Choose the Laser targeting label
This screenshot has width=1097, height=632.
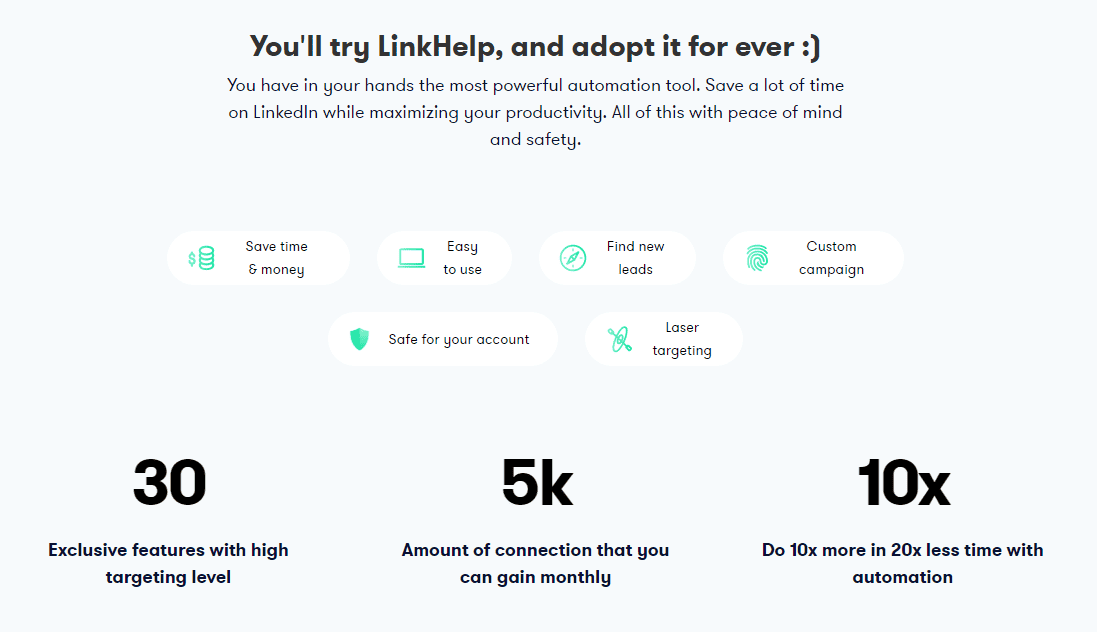[682, 339]
